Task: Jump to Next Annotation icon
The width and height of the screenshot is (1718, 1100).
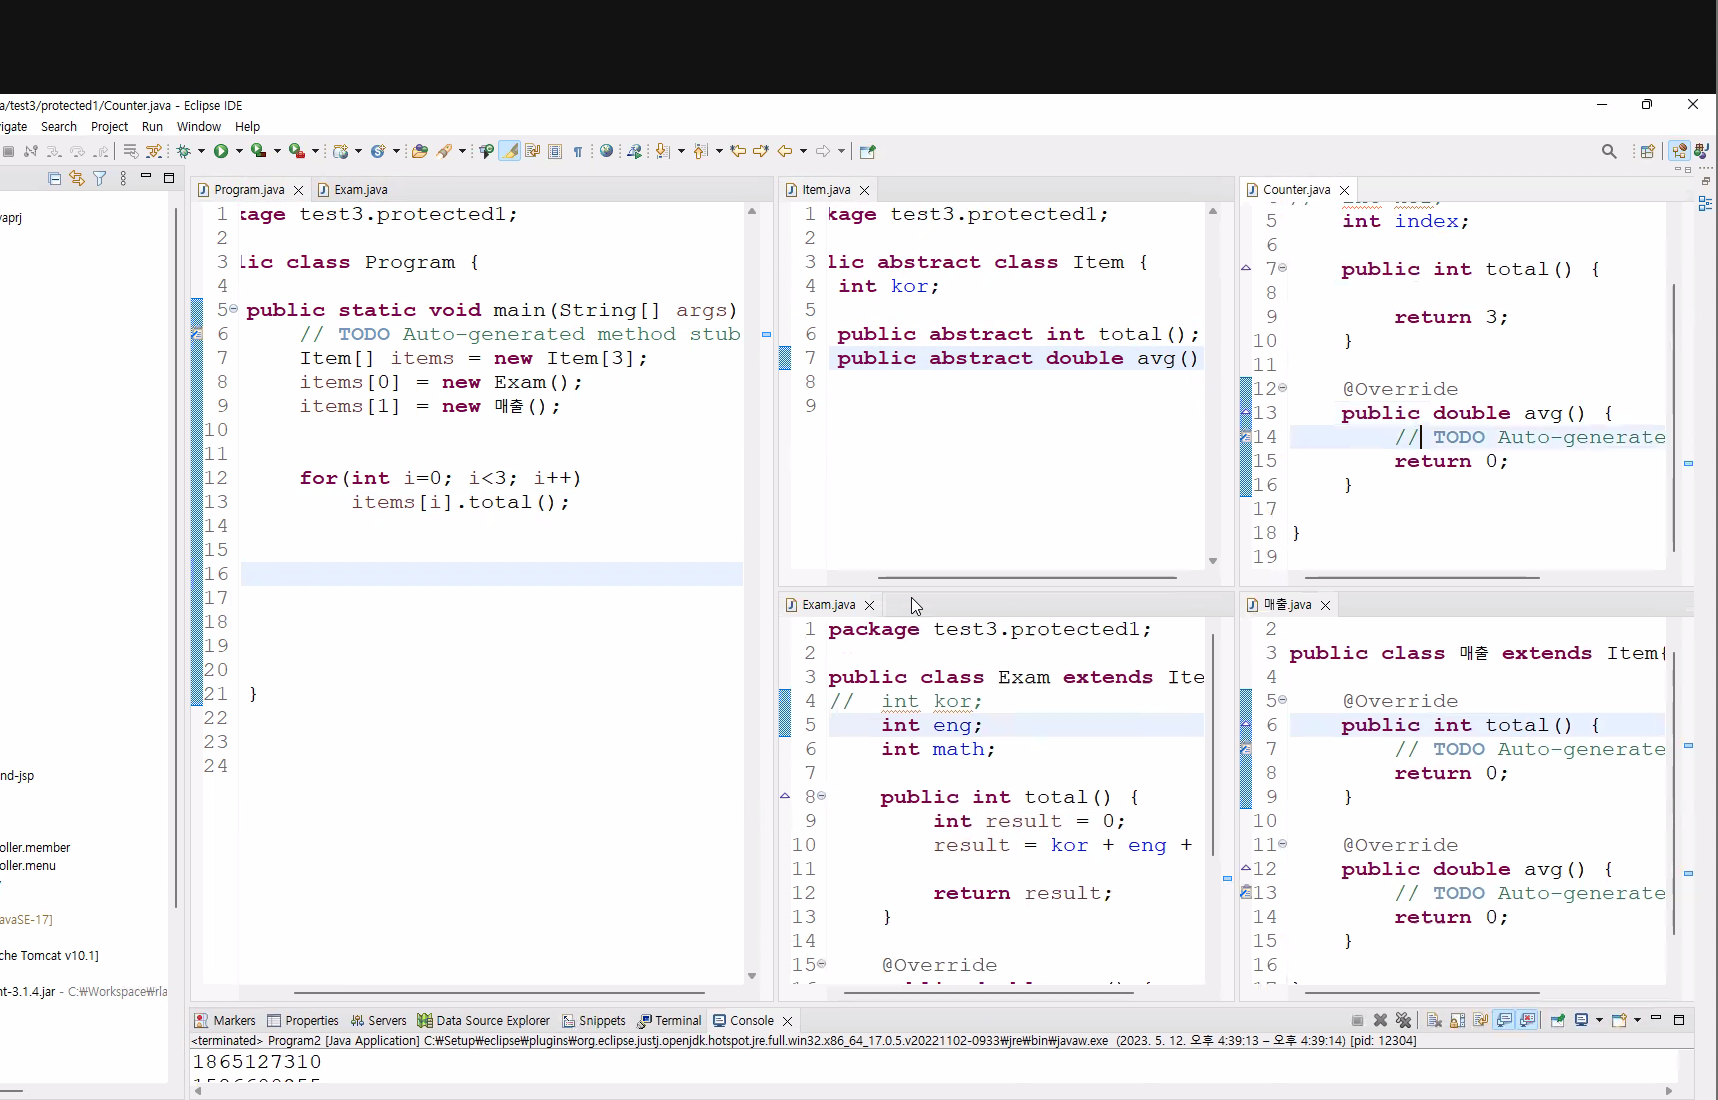Action: pos(662,151)
